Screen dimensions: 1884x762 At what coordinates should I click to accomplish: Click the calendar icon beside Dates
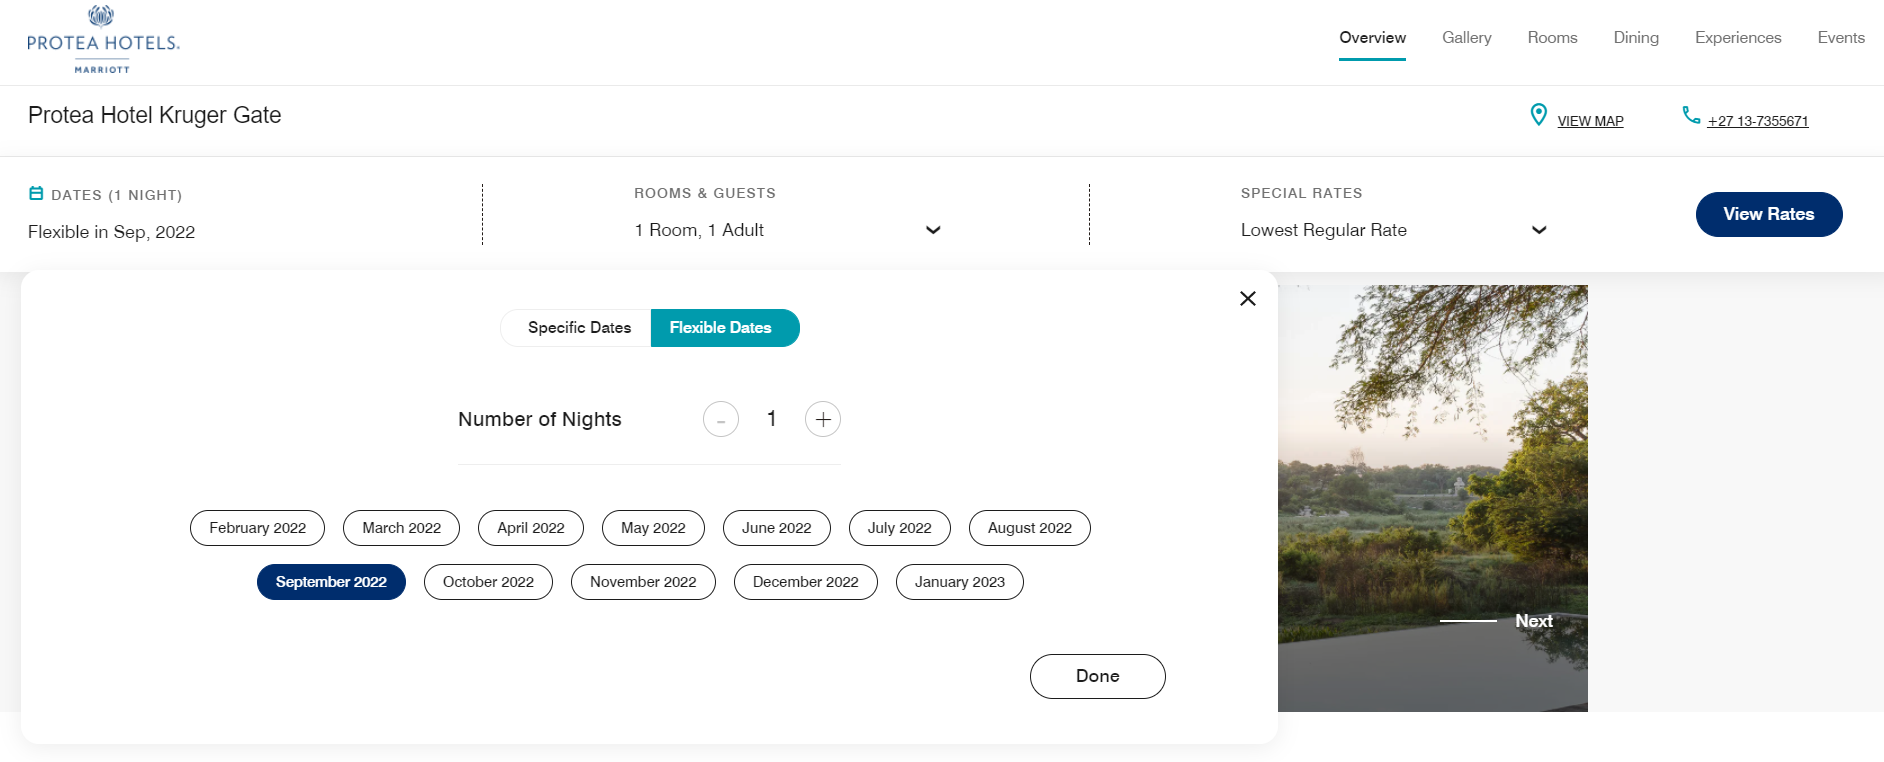[x=36, y=193]
